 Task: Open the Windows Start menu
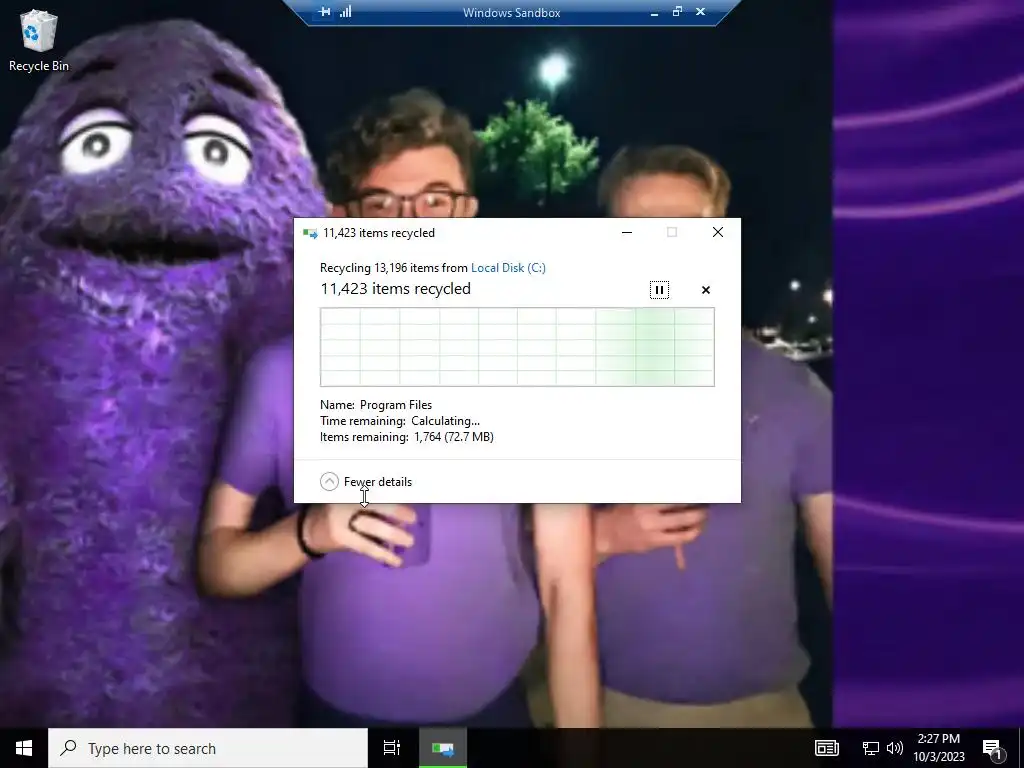24,748
